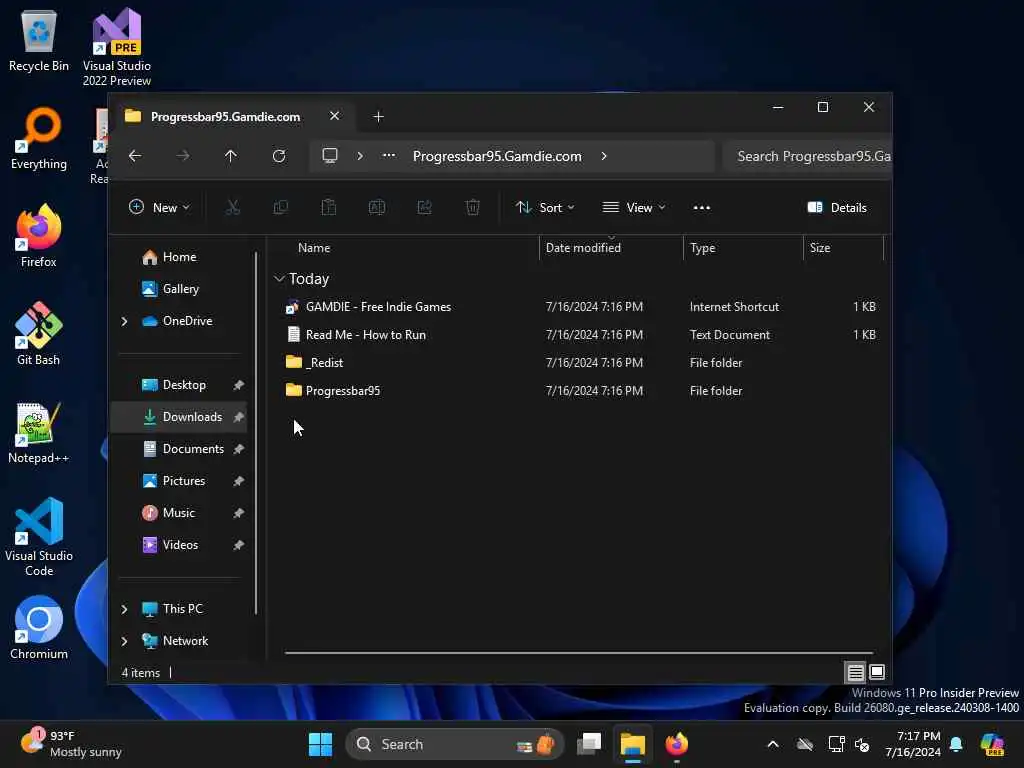The height and width of the screenshot is (768, 1024).
Task: Open Chromium desktop icon
Action: tap(39, 628)
